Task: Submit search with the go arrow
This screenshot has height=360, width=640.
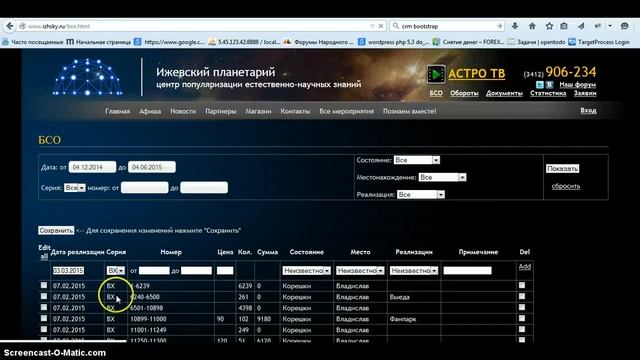Action: tap(499, 26)
